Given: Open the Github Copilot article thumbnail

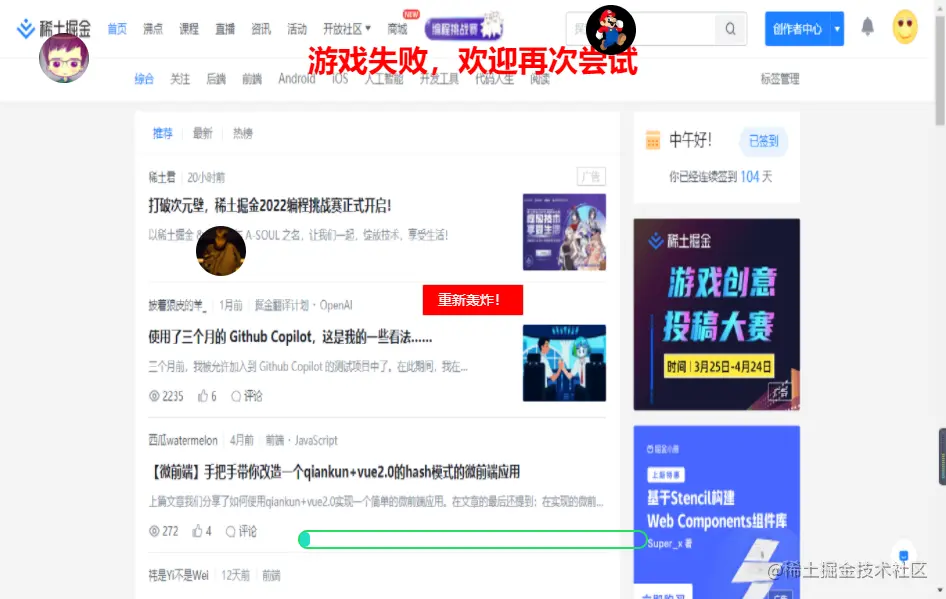Looking at the screenshot, I should tap(564, 363).
